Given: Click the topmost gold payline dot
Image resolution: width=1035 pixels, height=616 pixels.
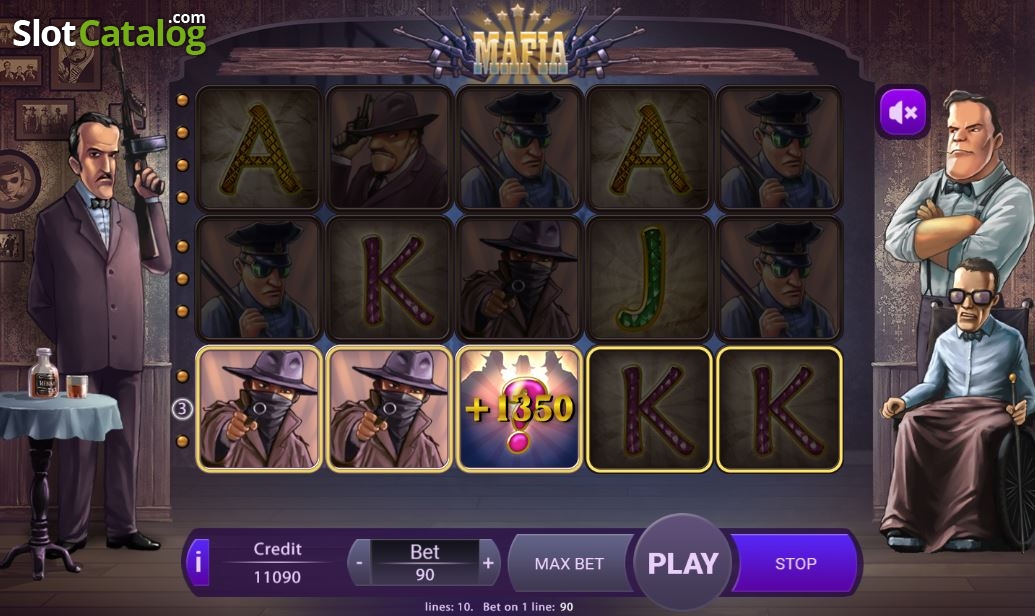Looking at the screenshot, I should click(x=182, y=100).
